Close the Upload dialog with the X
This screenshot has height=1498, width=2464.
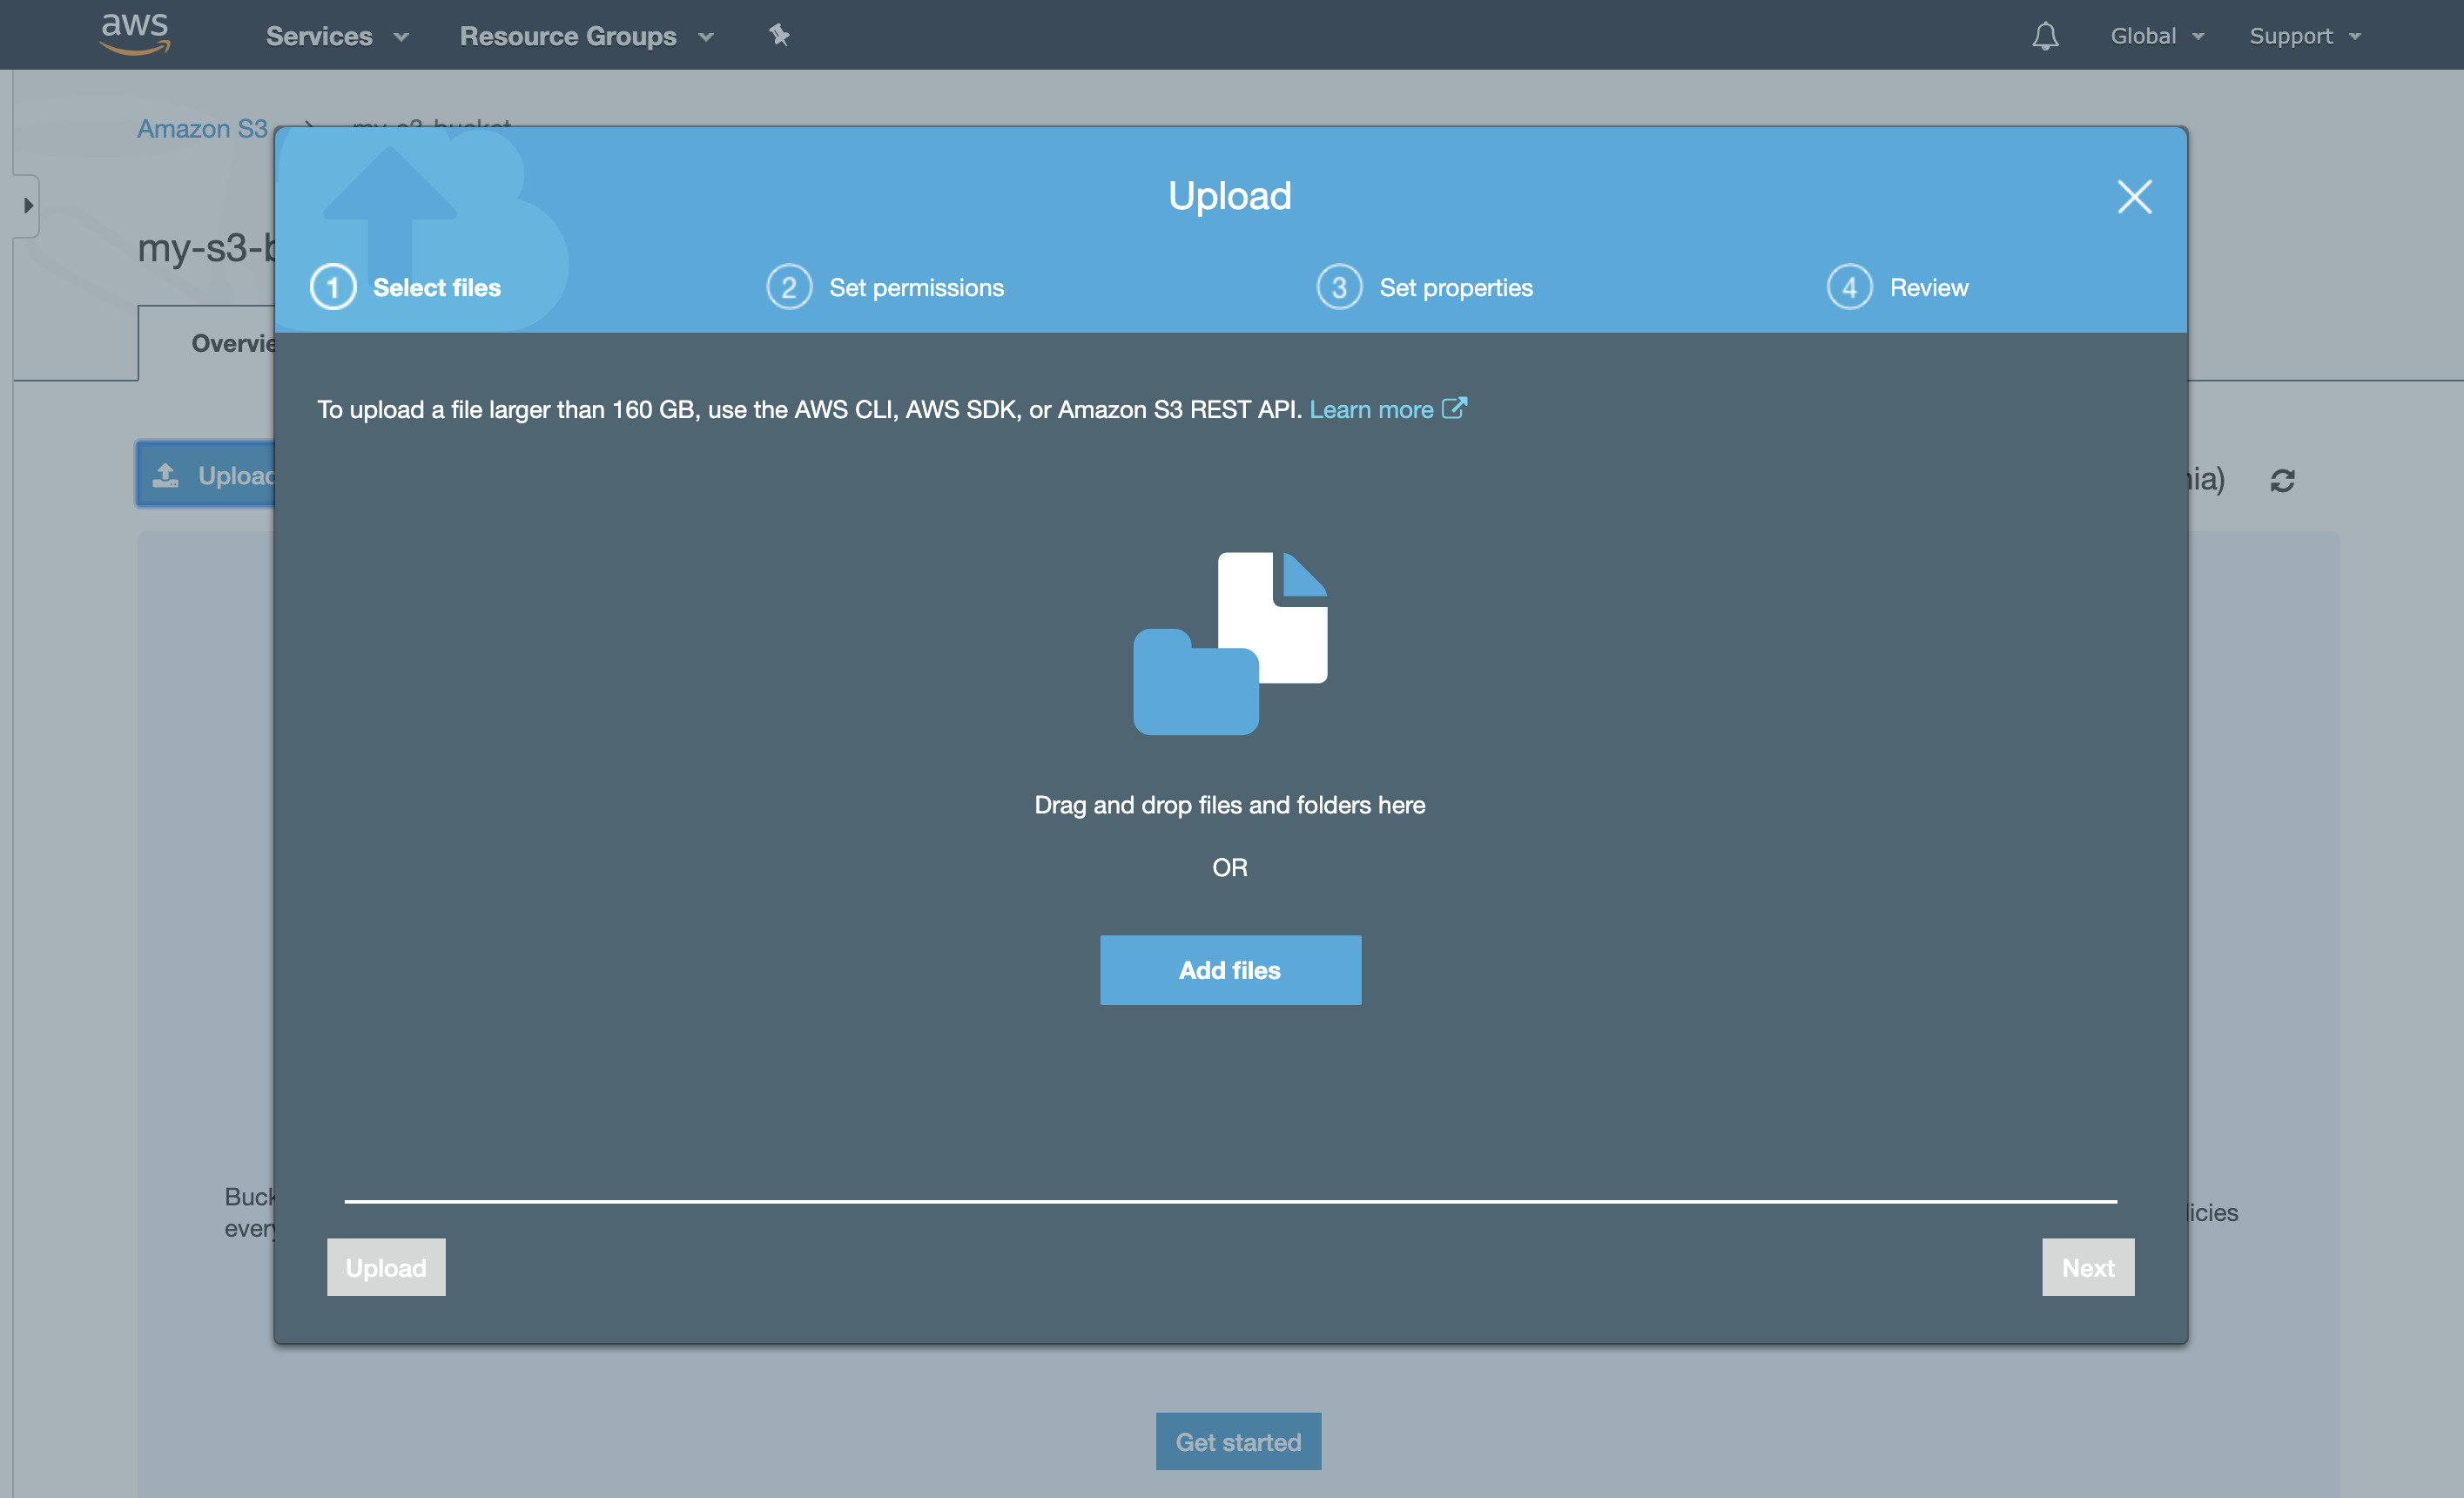tap(2134, 197)
